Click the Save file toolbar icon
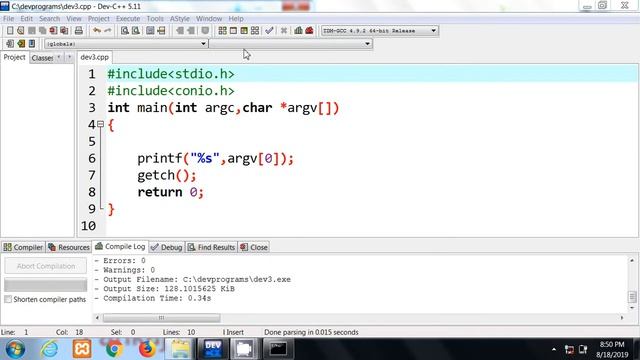 click(31, 31)
